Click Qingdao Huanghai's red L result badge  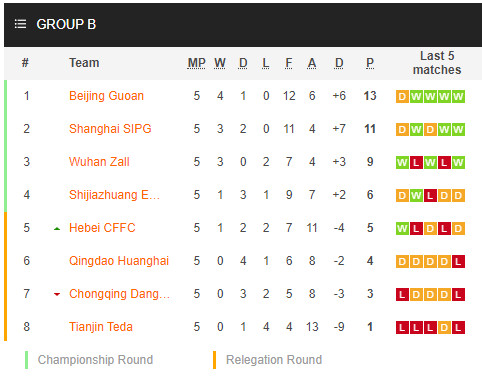(x=458, y=262)
